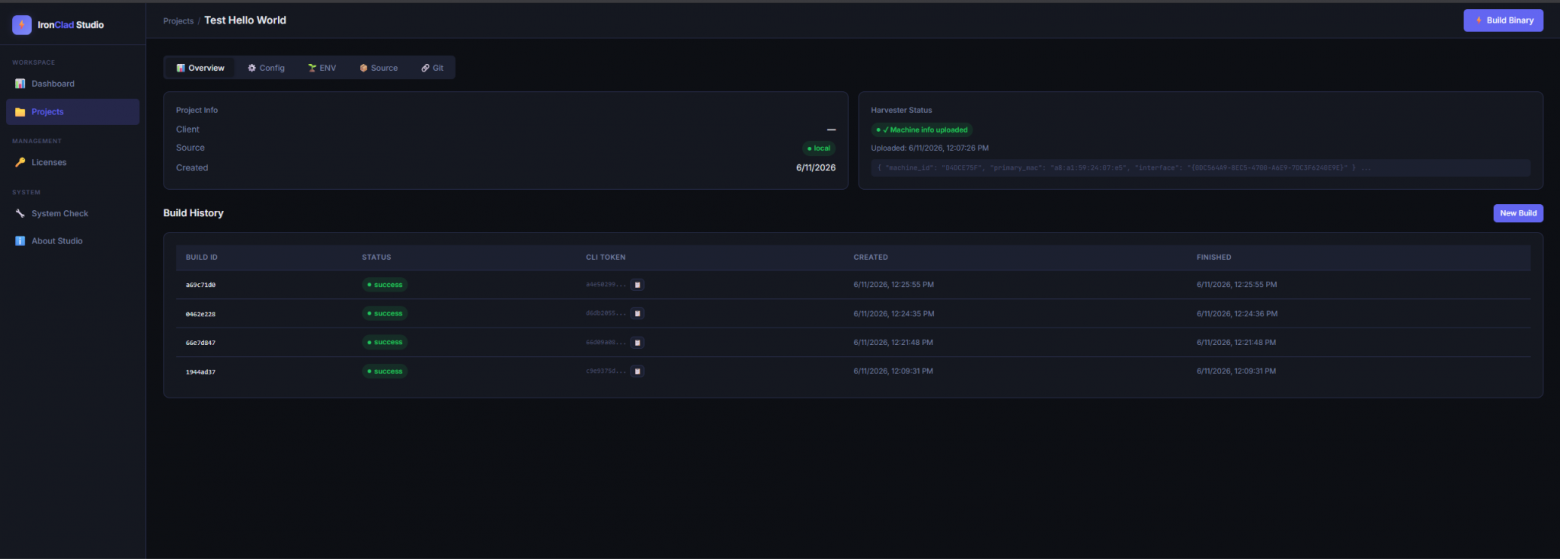Copy CLI token for build 1944ad37
The width and height of the screenshot is (1560, 559).
pyautogui.click(x=638, y=371)
